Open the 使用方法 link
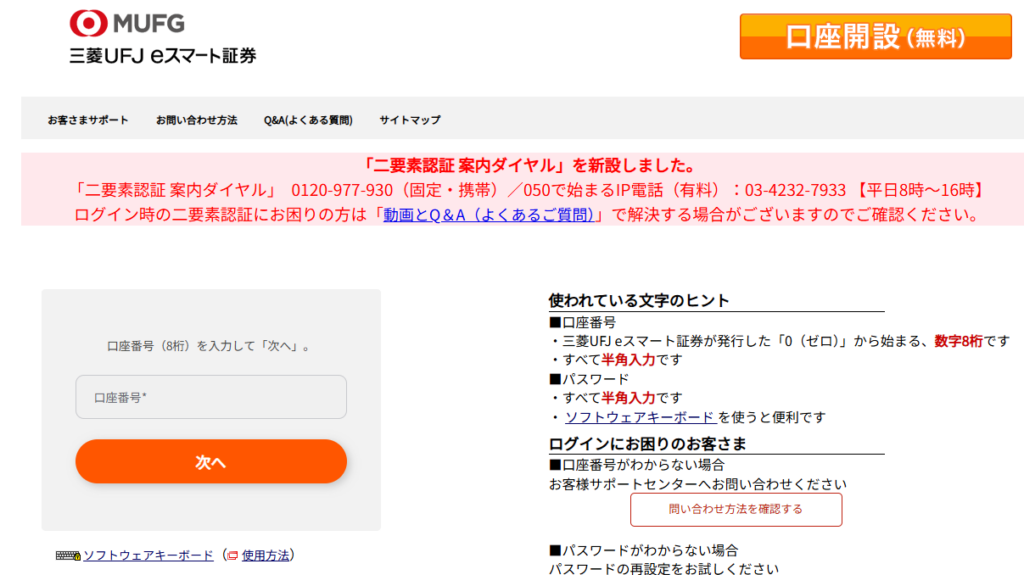The image size is (1024, 575). pos(265,555)
